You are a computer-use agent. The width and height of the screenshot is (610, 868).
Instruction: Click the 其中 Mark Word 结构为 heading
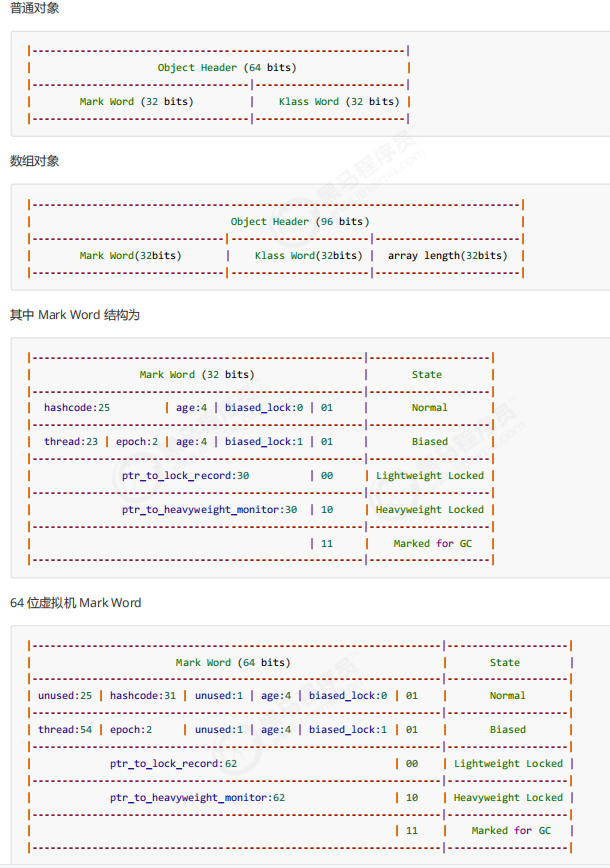point(75,315)
